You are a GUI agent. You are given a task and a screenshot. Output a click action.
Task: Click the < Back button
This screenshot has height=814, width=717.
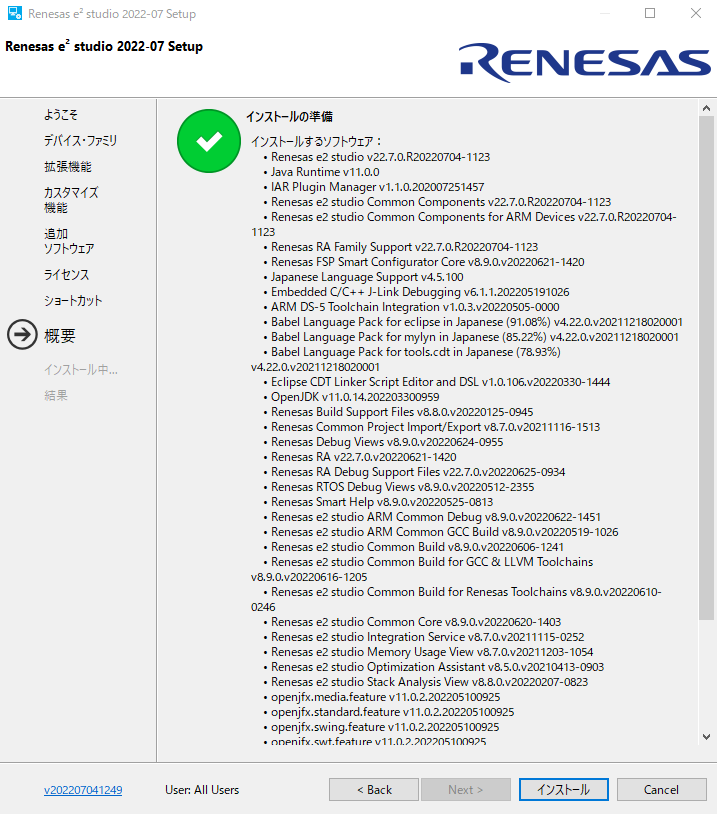tap(375, 790)
